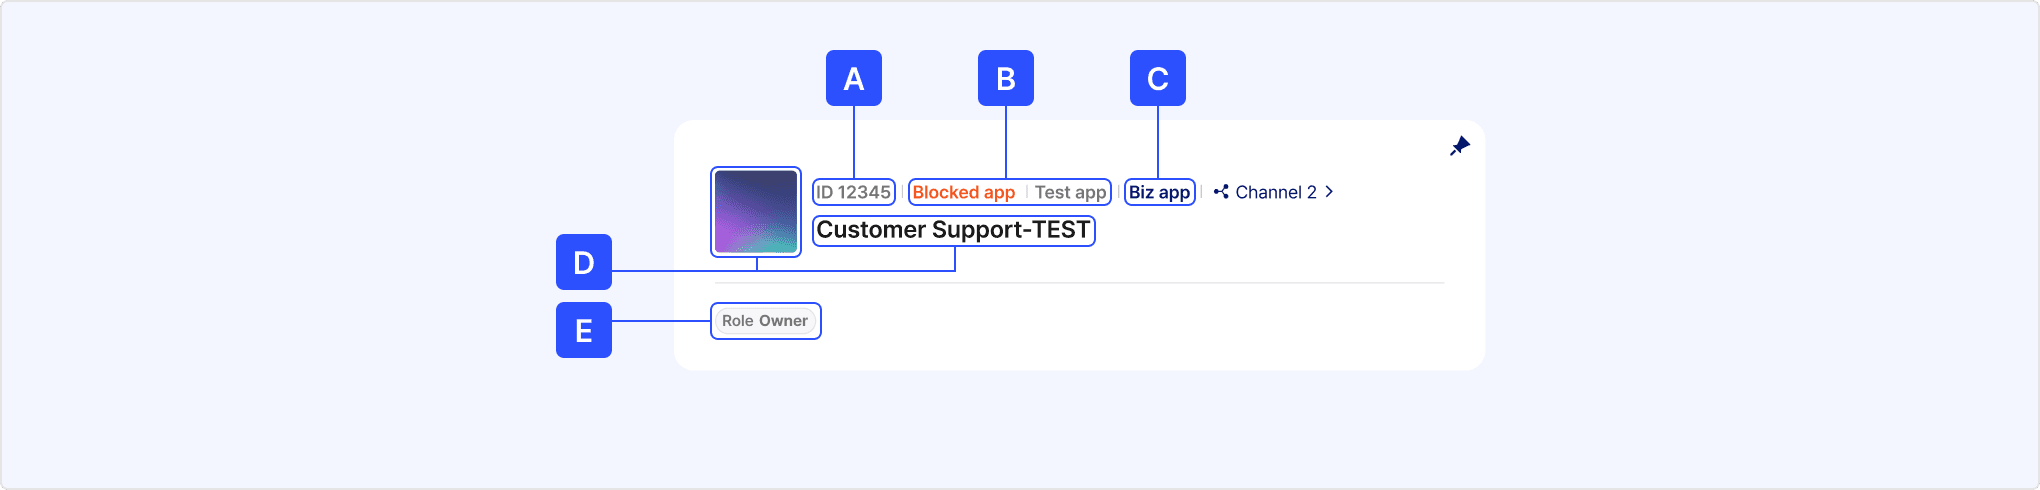The image size is (2040, 490).
Task: Click separator between Blocked app and Test app
Action: pyautogui.click(x=1026, y=192)
